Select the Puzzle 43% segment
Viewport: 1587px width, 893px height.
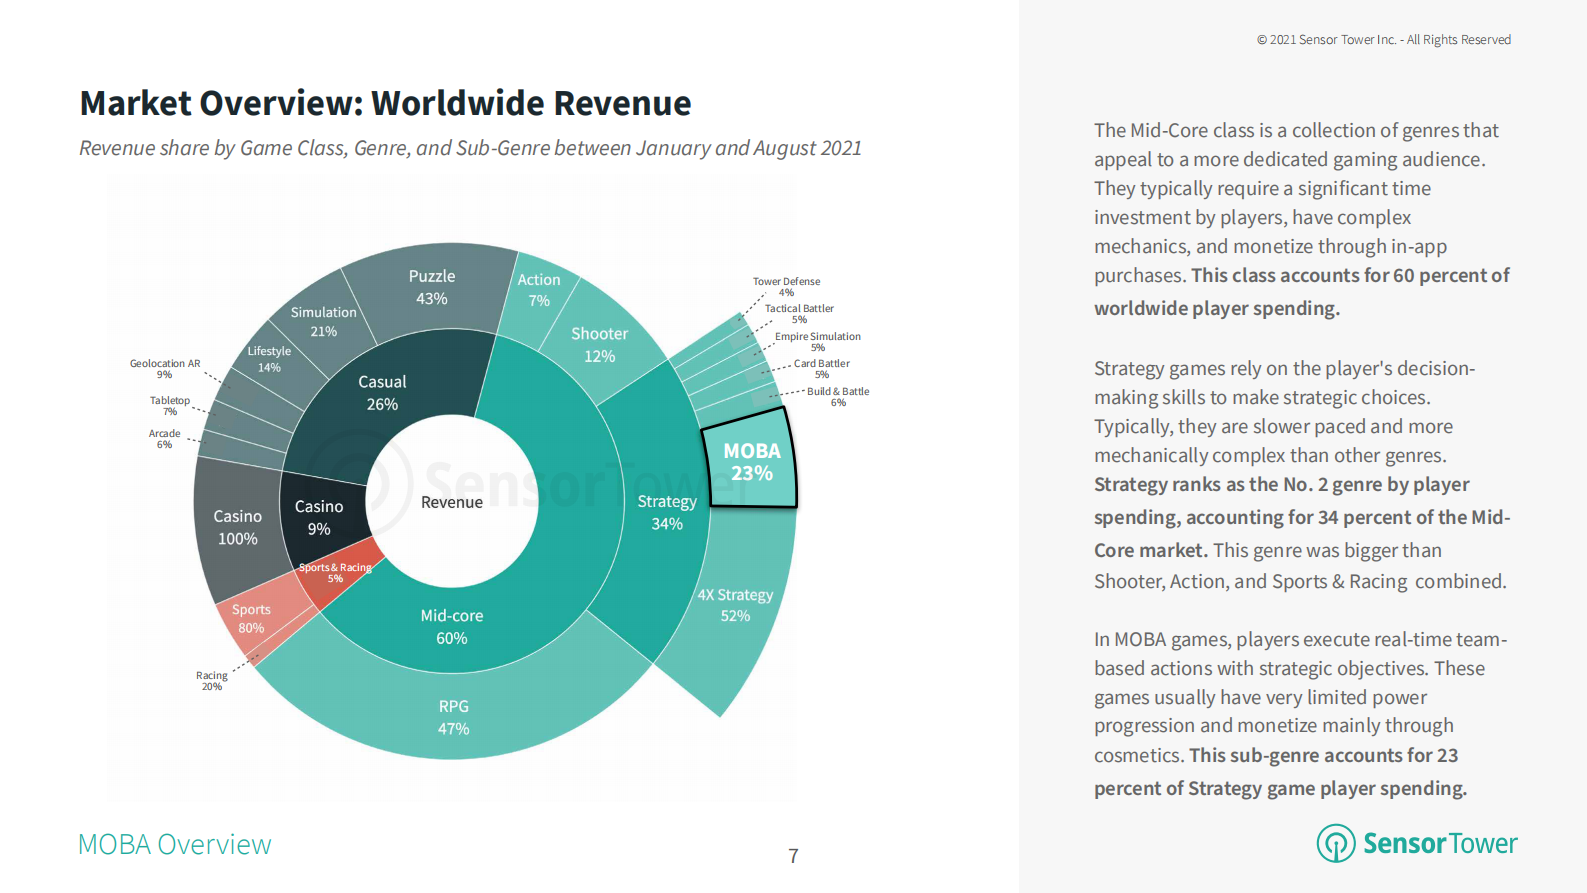point(431,287)
